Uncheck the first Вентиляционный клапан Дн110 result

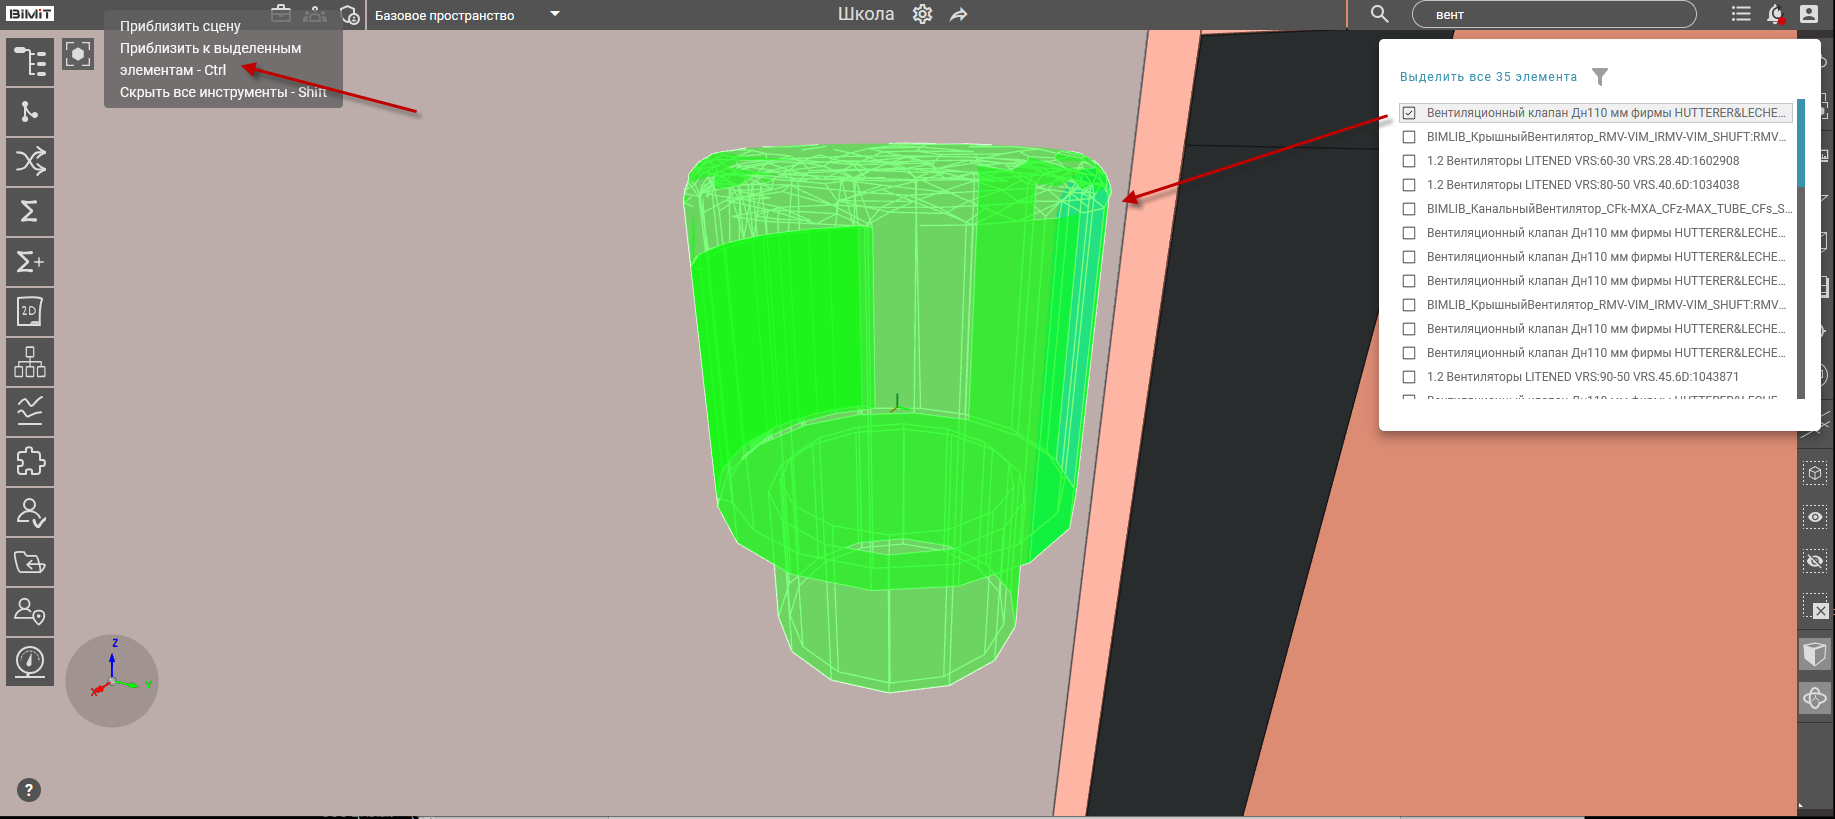point(1409,113)
